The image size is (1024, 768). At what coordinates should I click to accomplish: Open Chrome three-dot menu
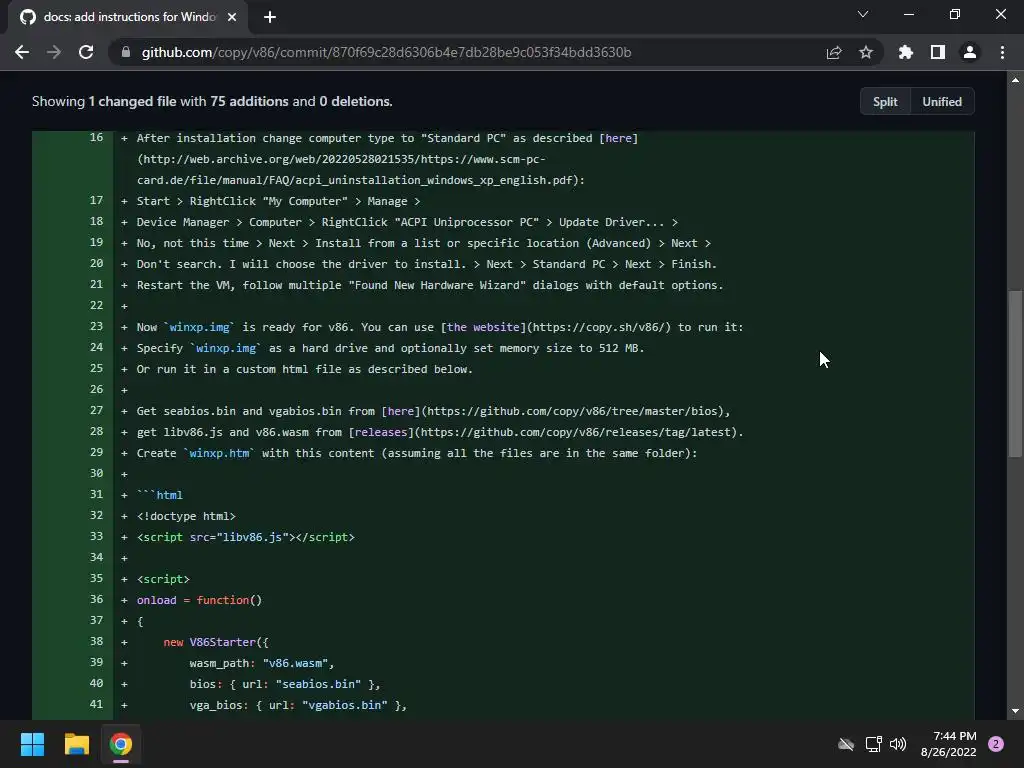(1002, 52)
